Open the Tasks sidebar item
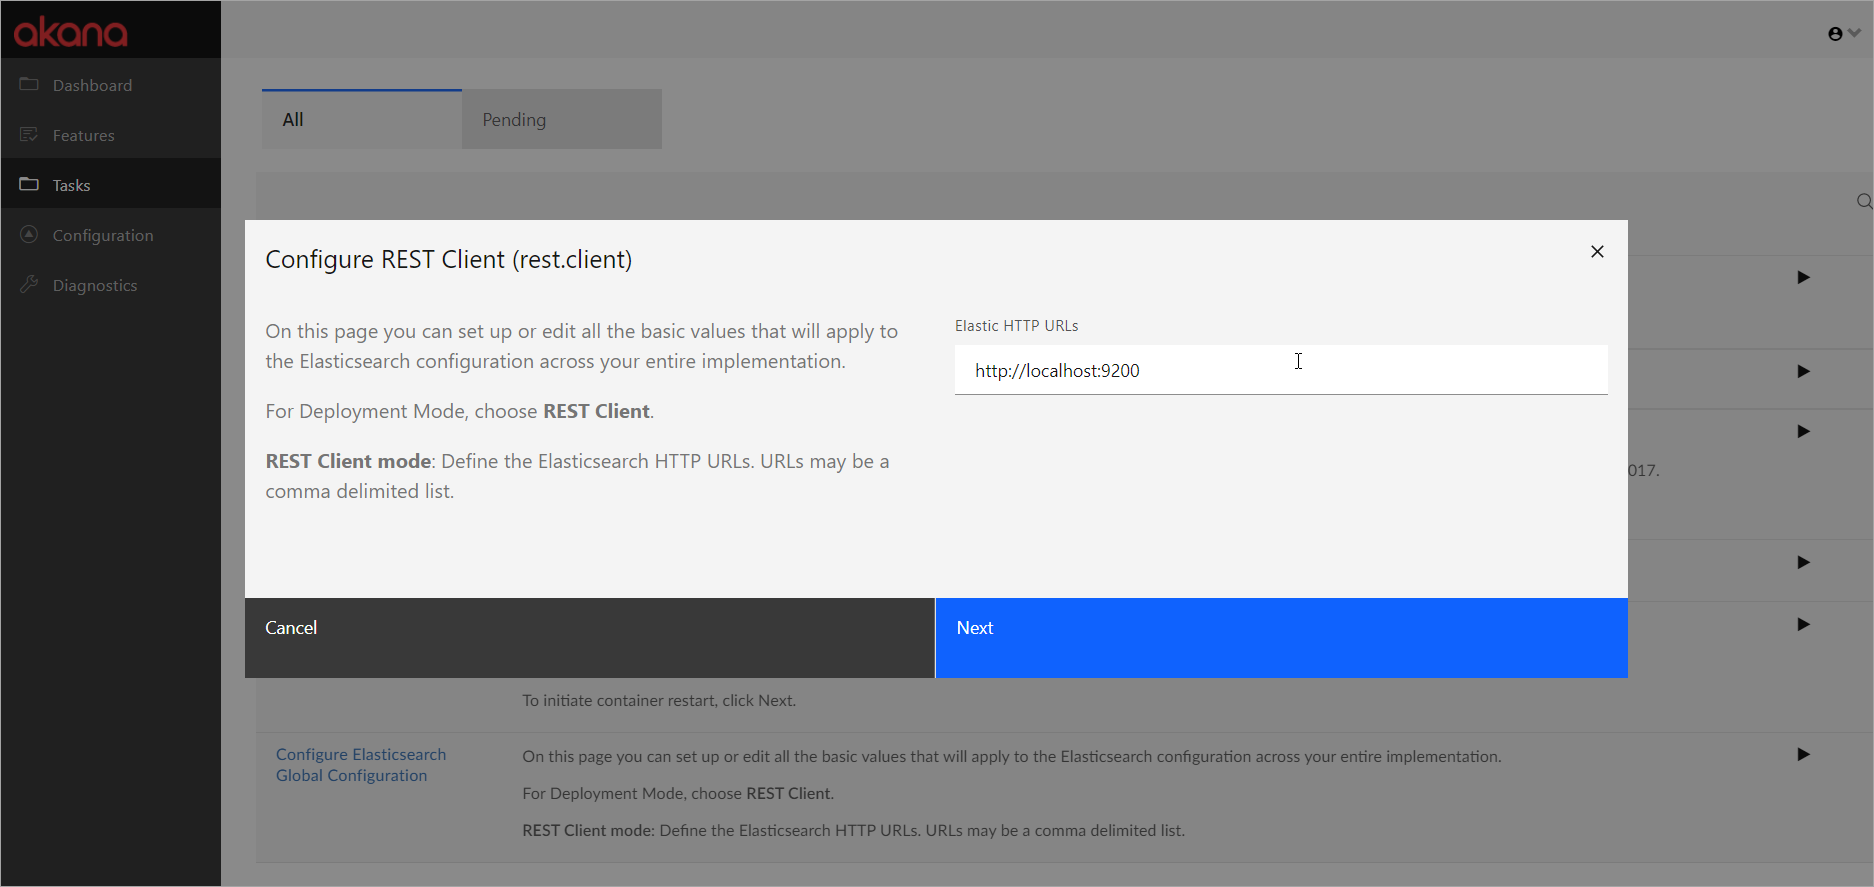 110,185
